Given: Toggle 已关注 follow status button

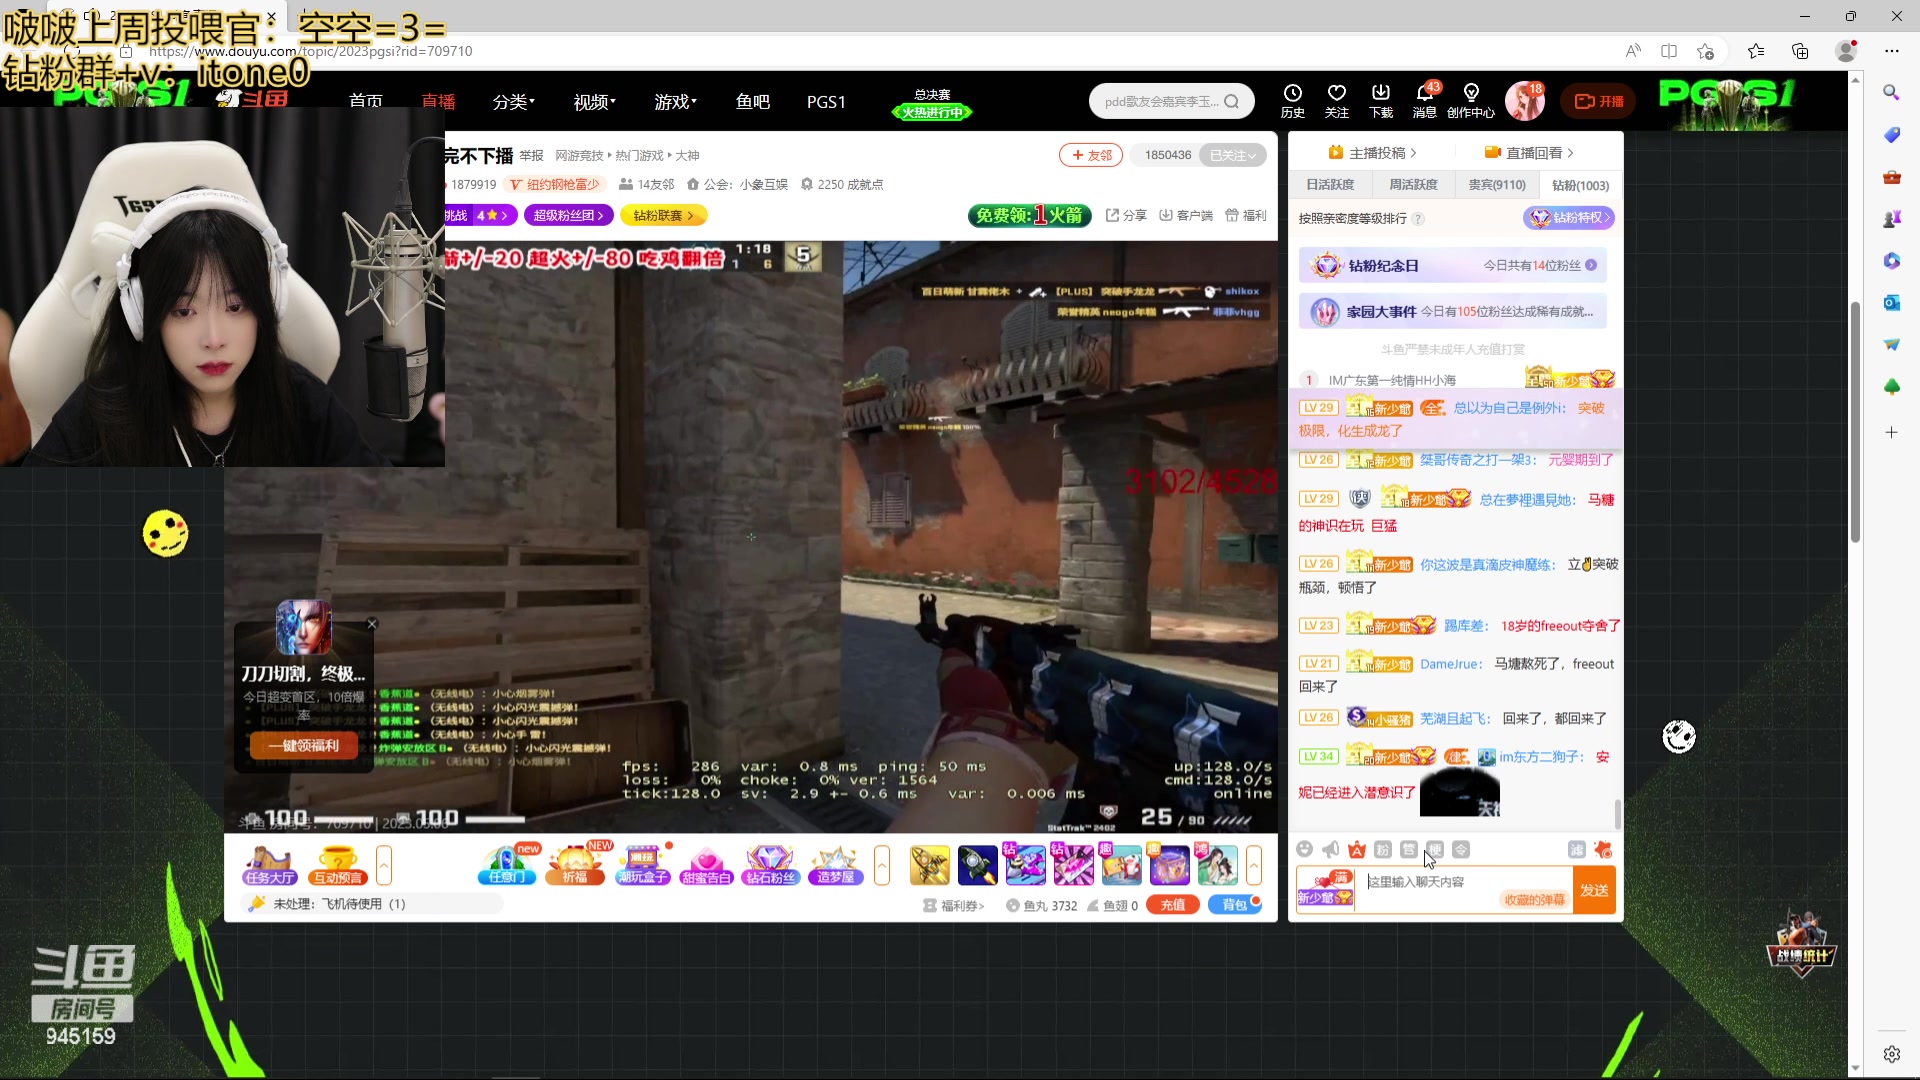Looking at the screenshot, I should pos(1232,155).
